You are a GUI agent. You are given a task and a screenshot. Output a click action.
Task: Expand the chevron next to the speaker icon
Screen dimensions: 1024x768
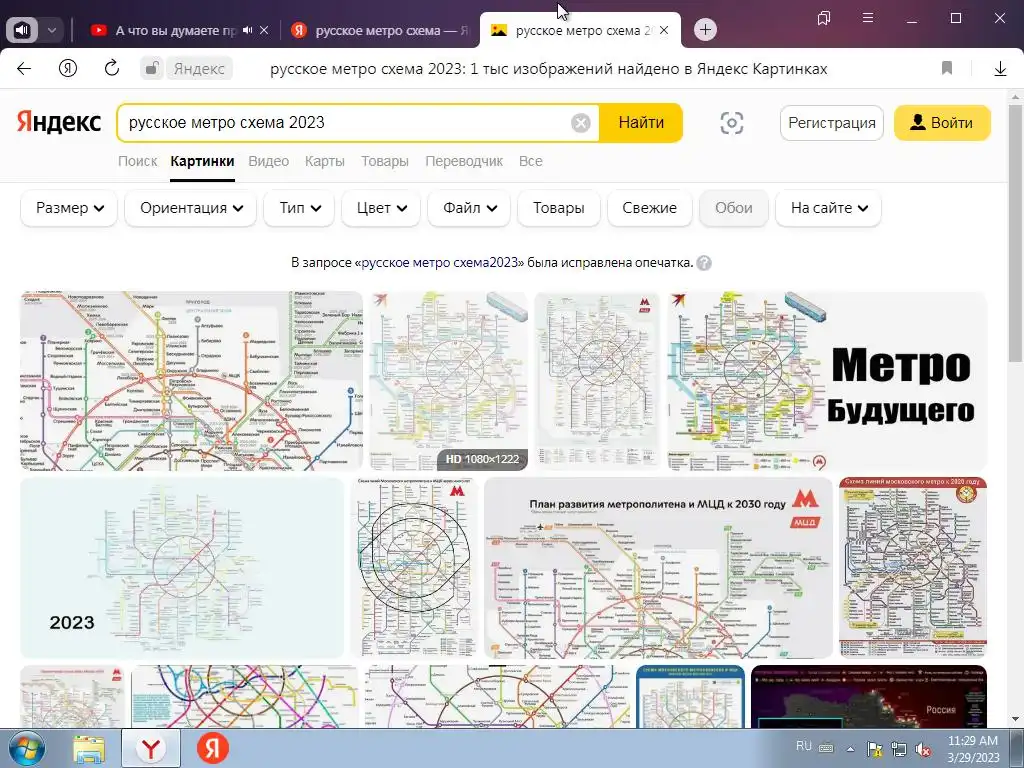[x=52, y=30]
